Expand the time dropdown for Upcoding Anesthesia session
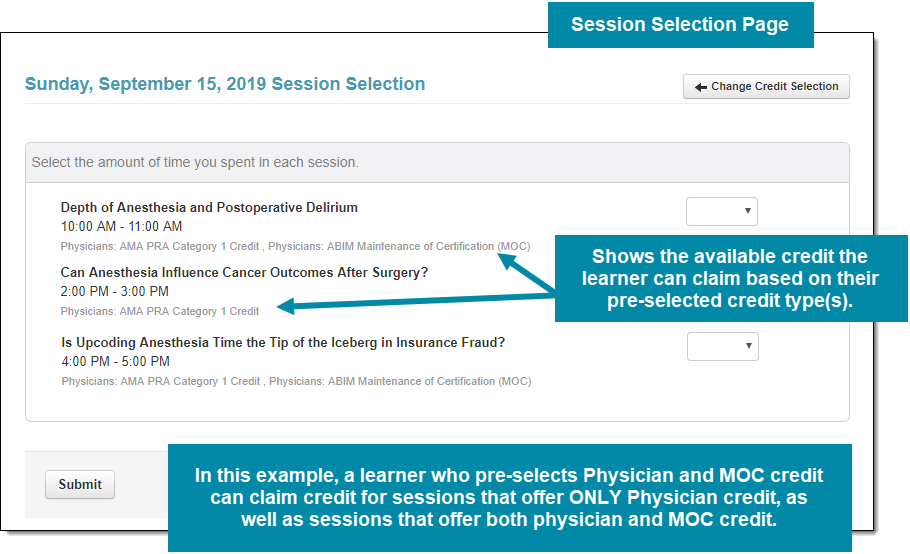910x554 pixels. (x=723, y=346)
